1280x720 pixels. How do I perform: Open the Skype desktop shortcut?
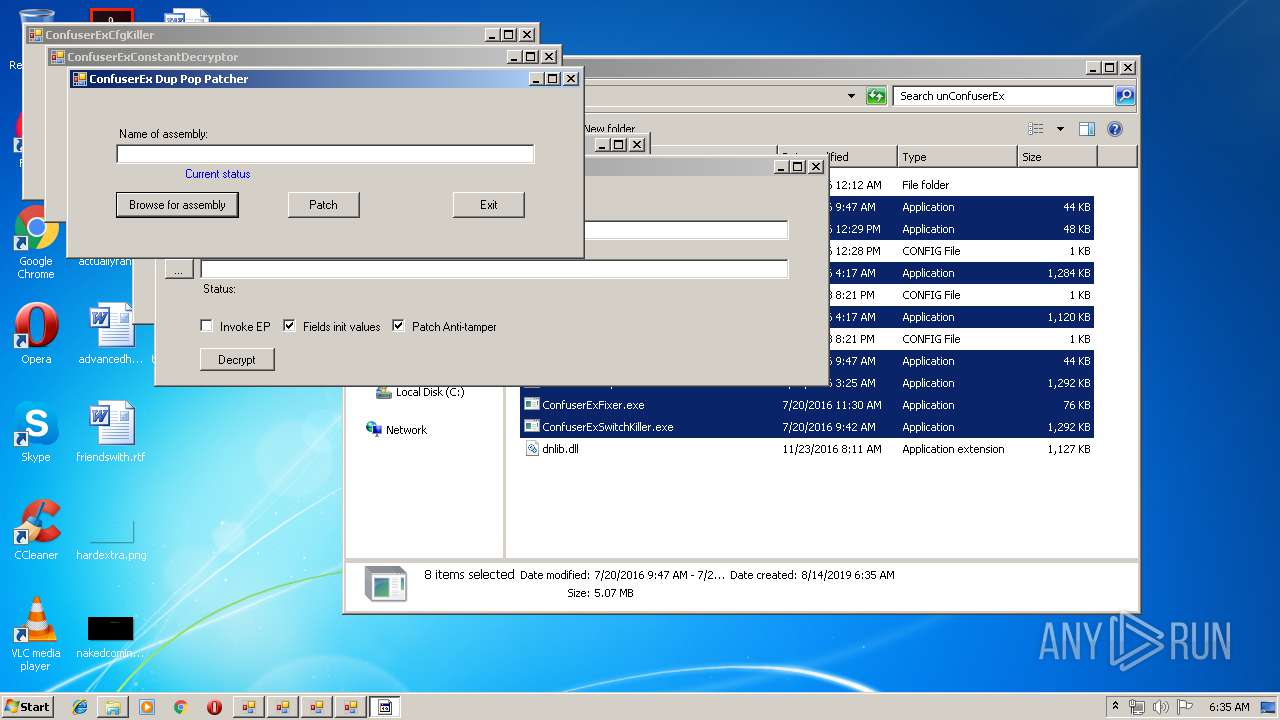click(x=36, y=432)
